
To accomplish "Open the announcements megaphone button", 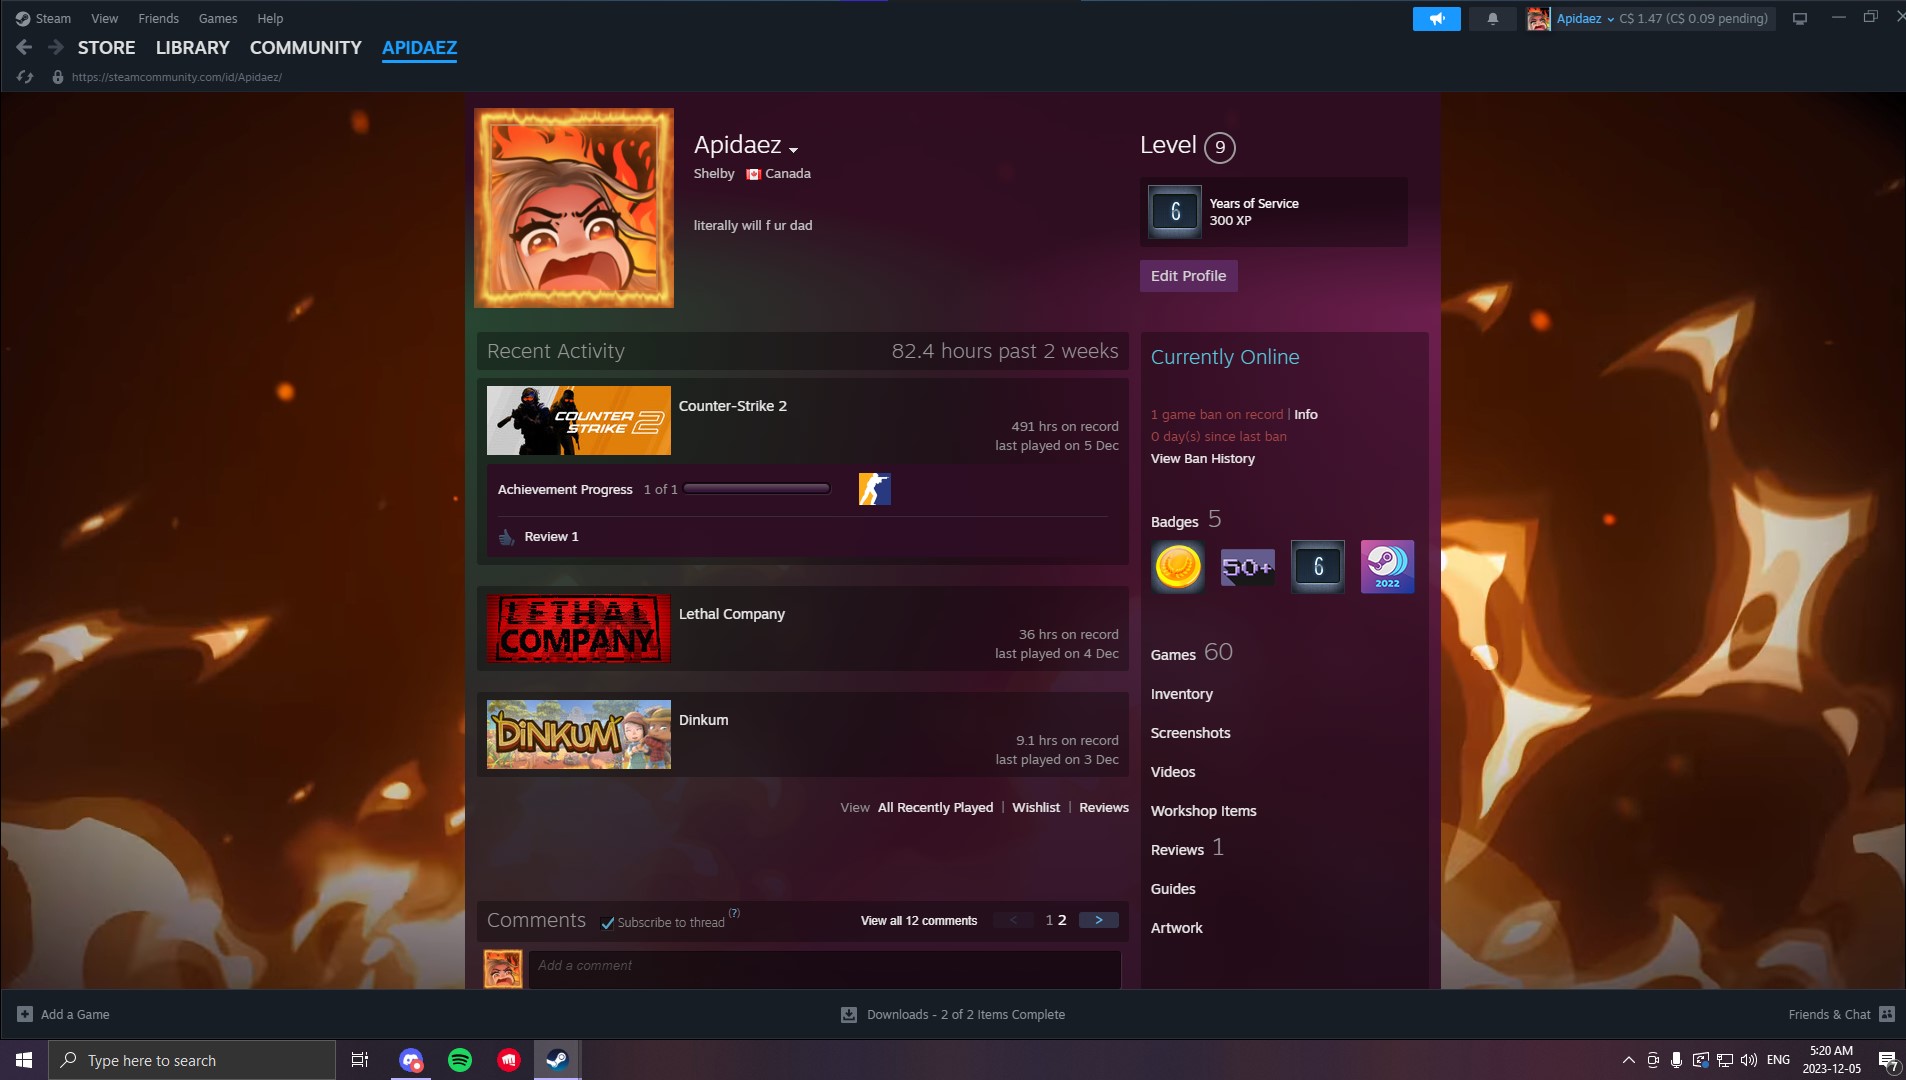I will click(1436, 19).
